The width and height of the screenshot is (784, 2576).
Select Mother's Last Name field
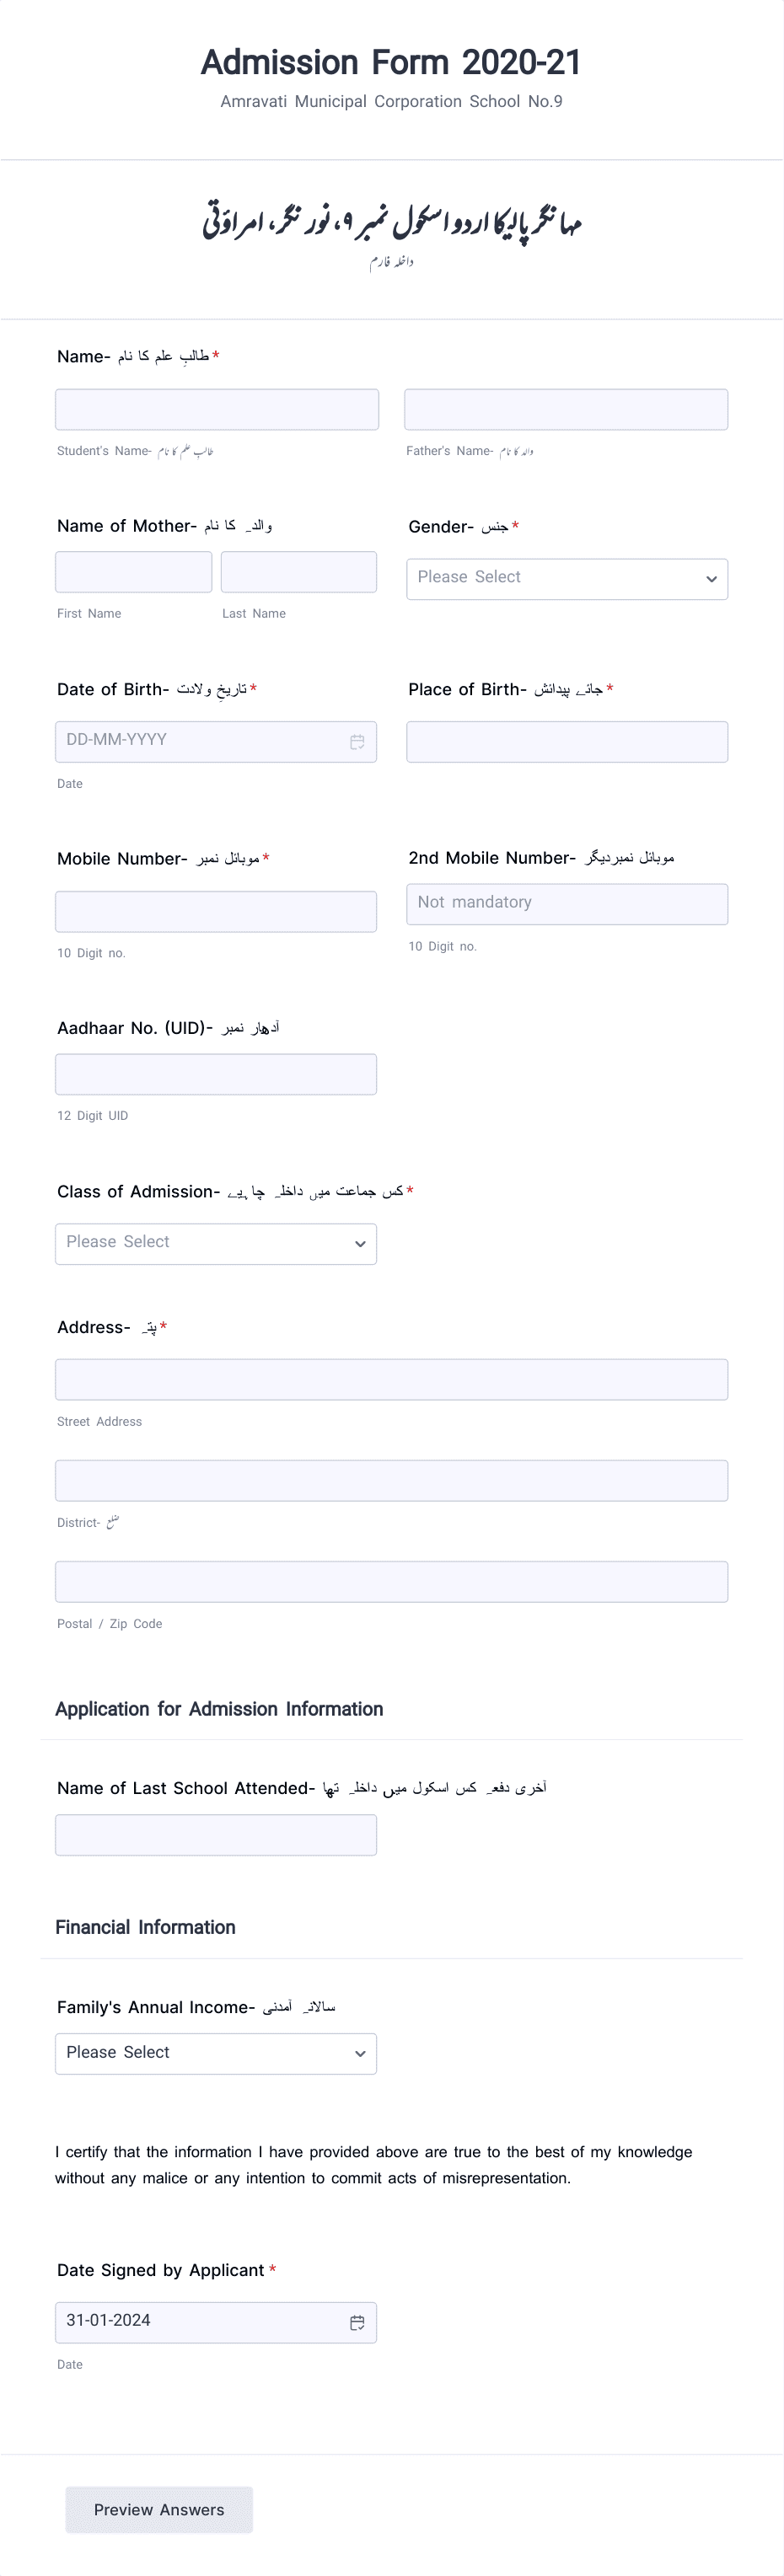point(298,571)
